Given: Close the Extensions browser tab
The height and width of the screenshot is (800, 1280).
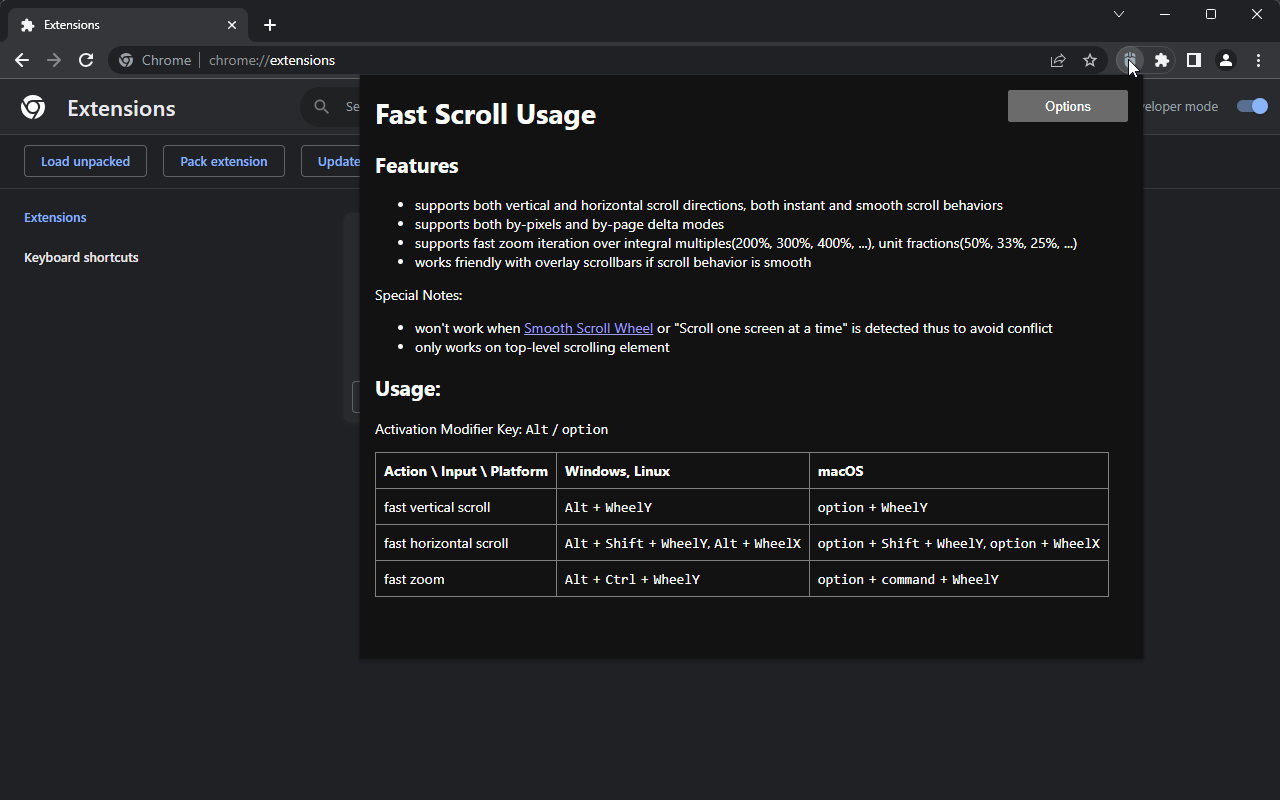Looking at the screenshot, I should click(232, 25).
